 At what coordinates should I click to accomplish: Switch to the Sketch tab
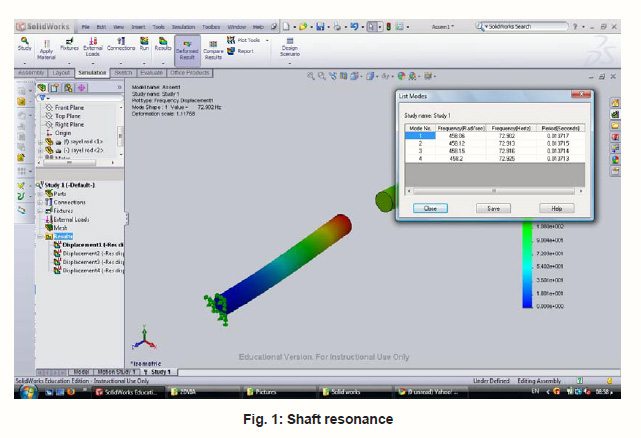[x=124, y=73]
